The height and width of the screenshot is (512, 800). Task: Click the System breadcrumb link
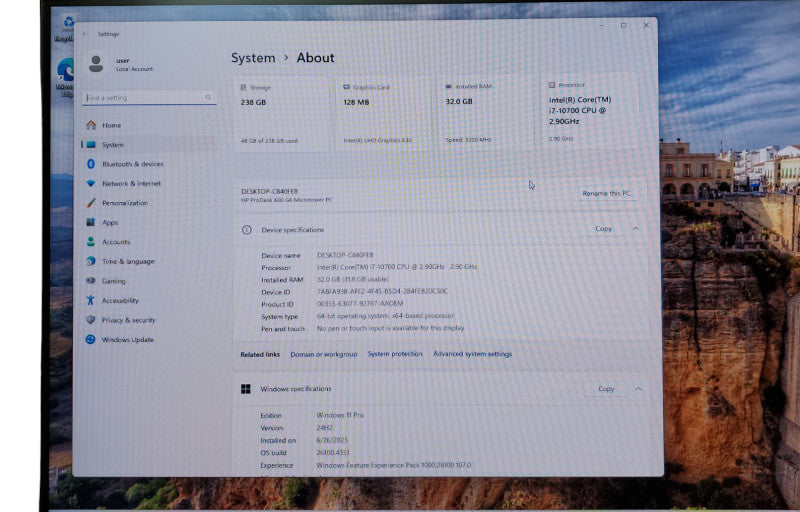click(253, 58)
